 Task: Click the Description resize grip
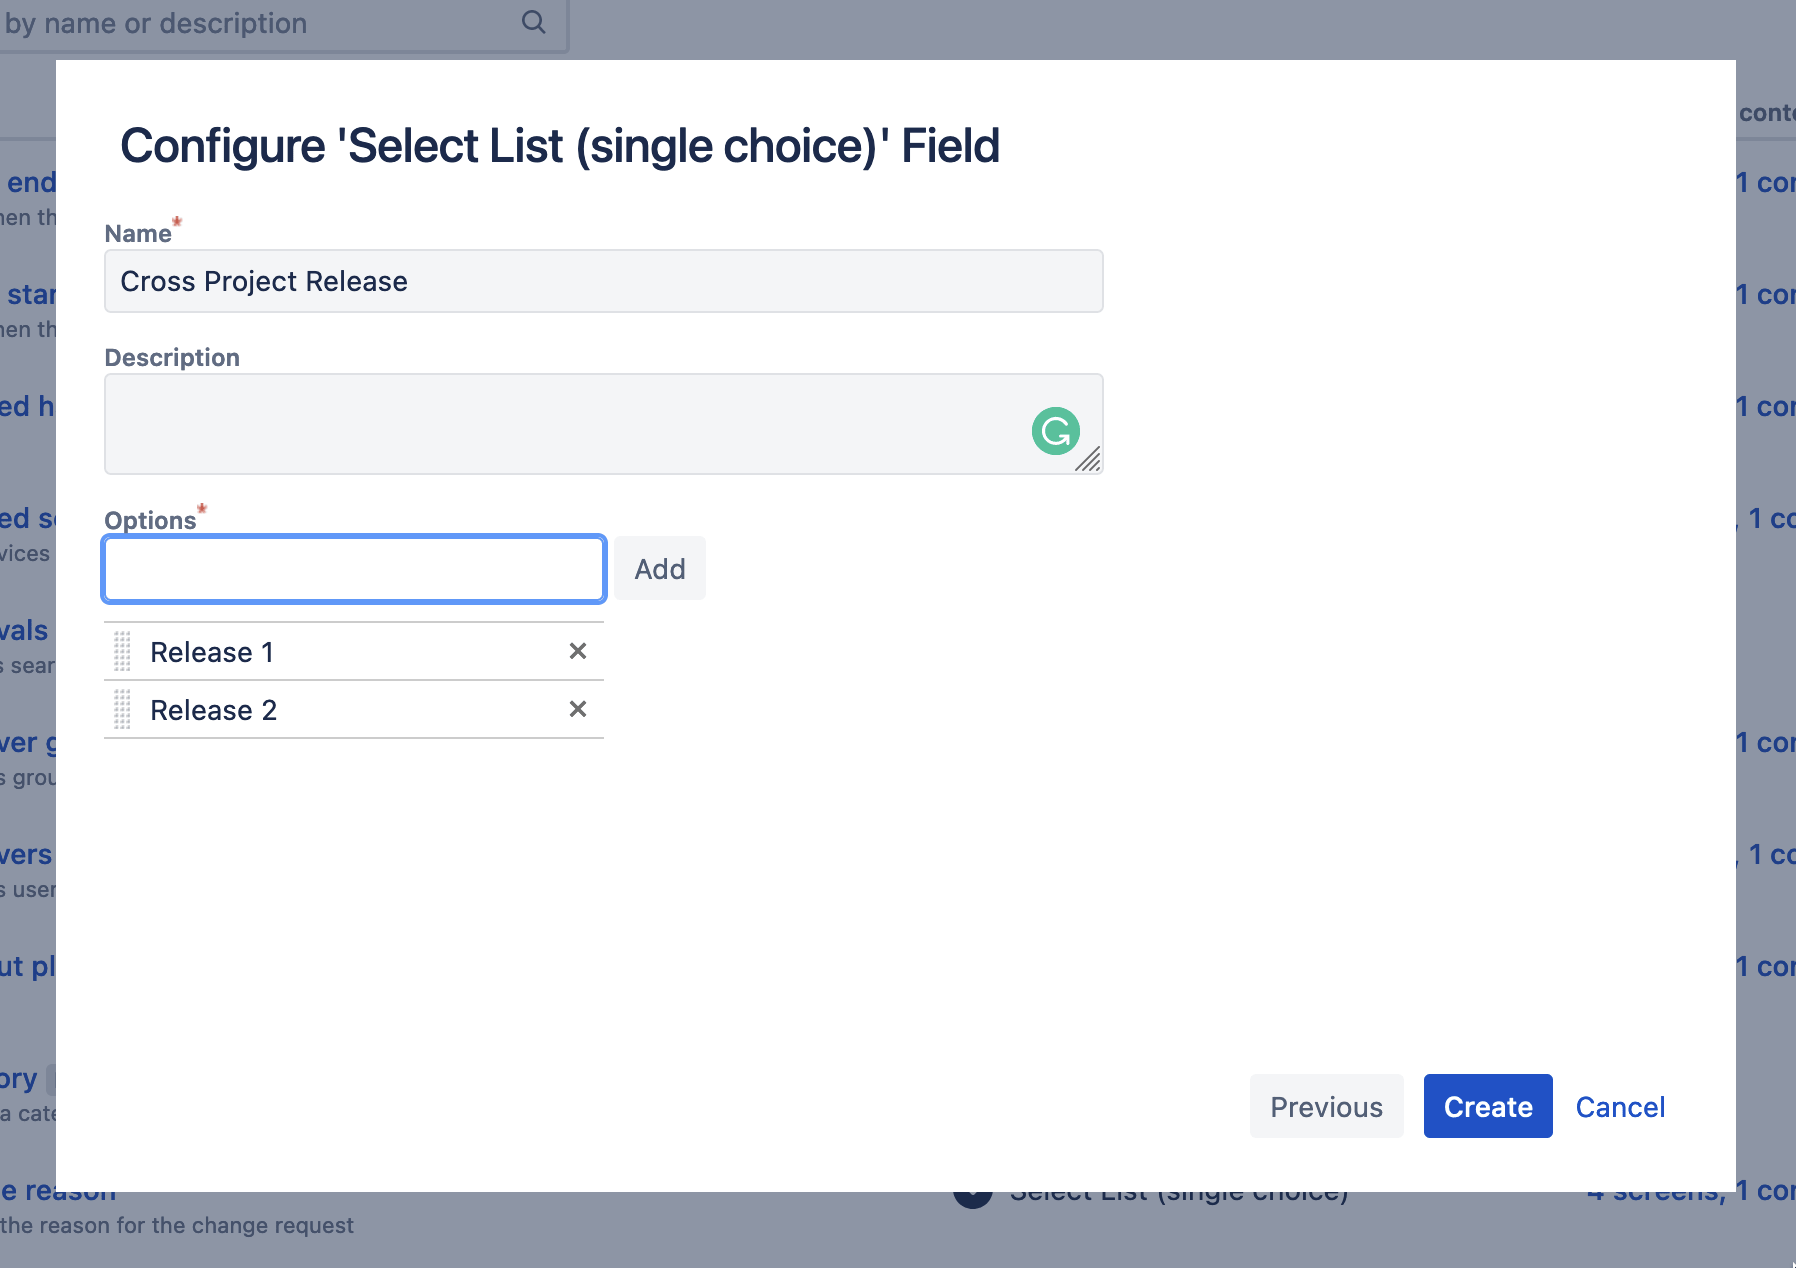point(1089,460)
